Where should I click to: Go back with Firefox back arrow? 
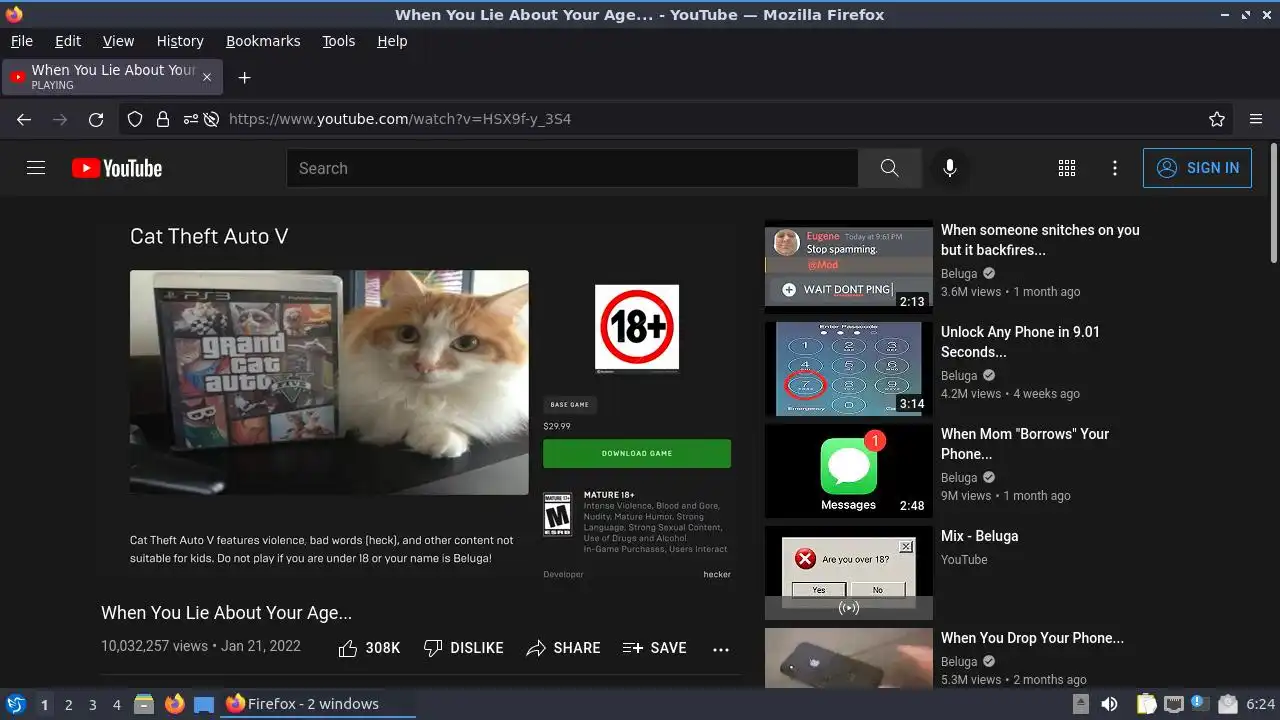pyautogui.click(x=24, y=119)
